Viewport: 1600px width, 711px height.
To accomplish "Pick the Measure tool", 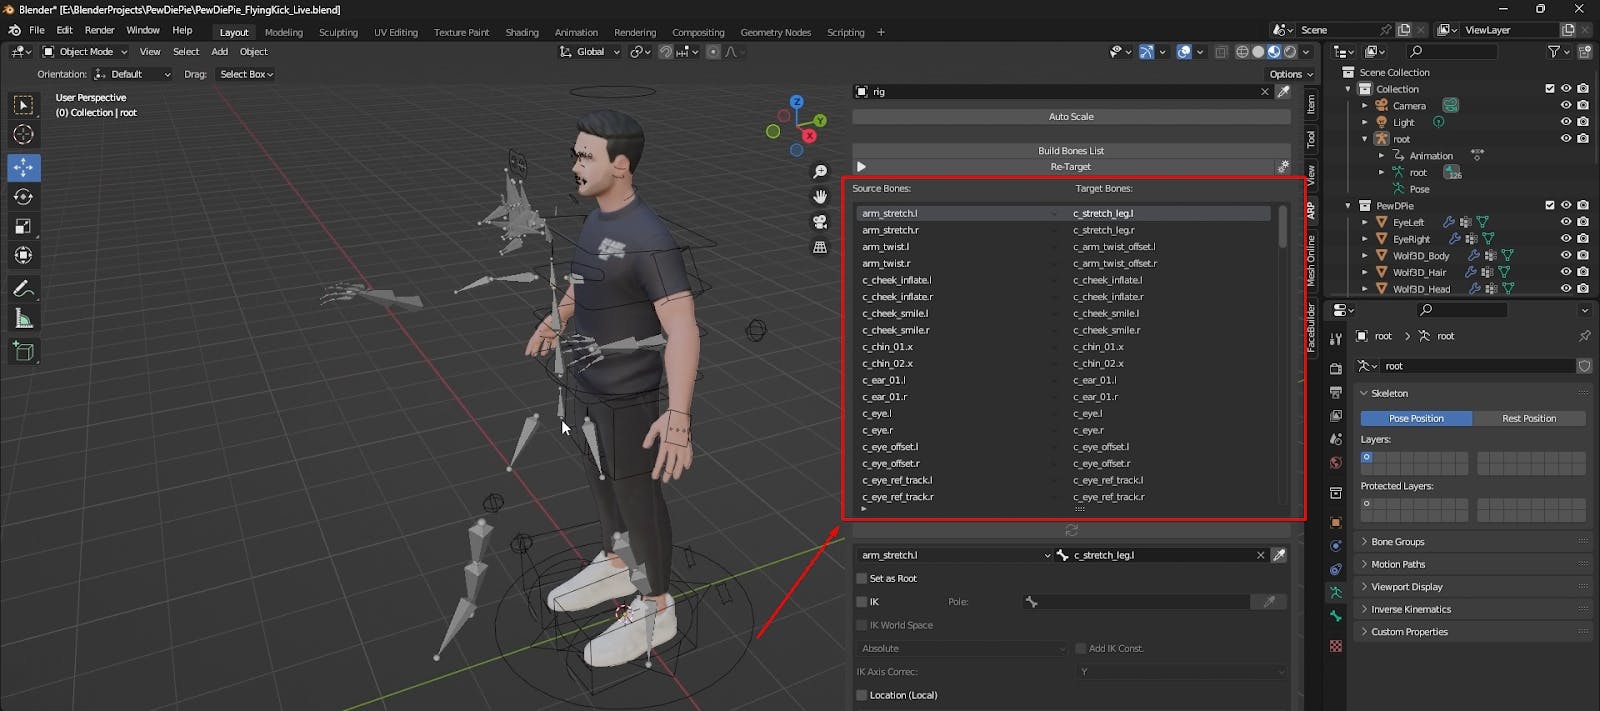I will (x=23, y=319).
